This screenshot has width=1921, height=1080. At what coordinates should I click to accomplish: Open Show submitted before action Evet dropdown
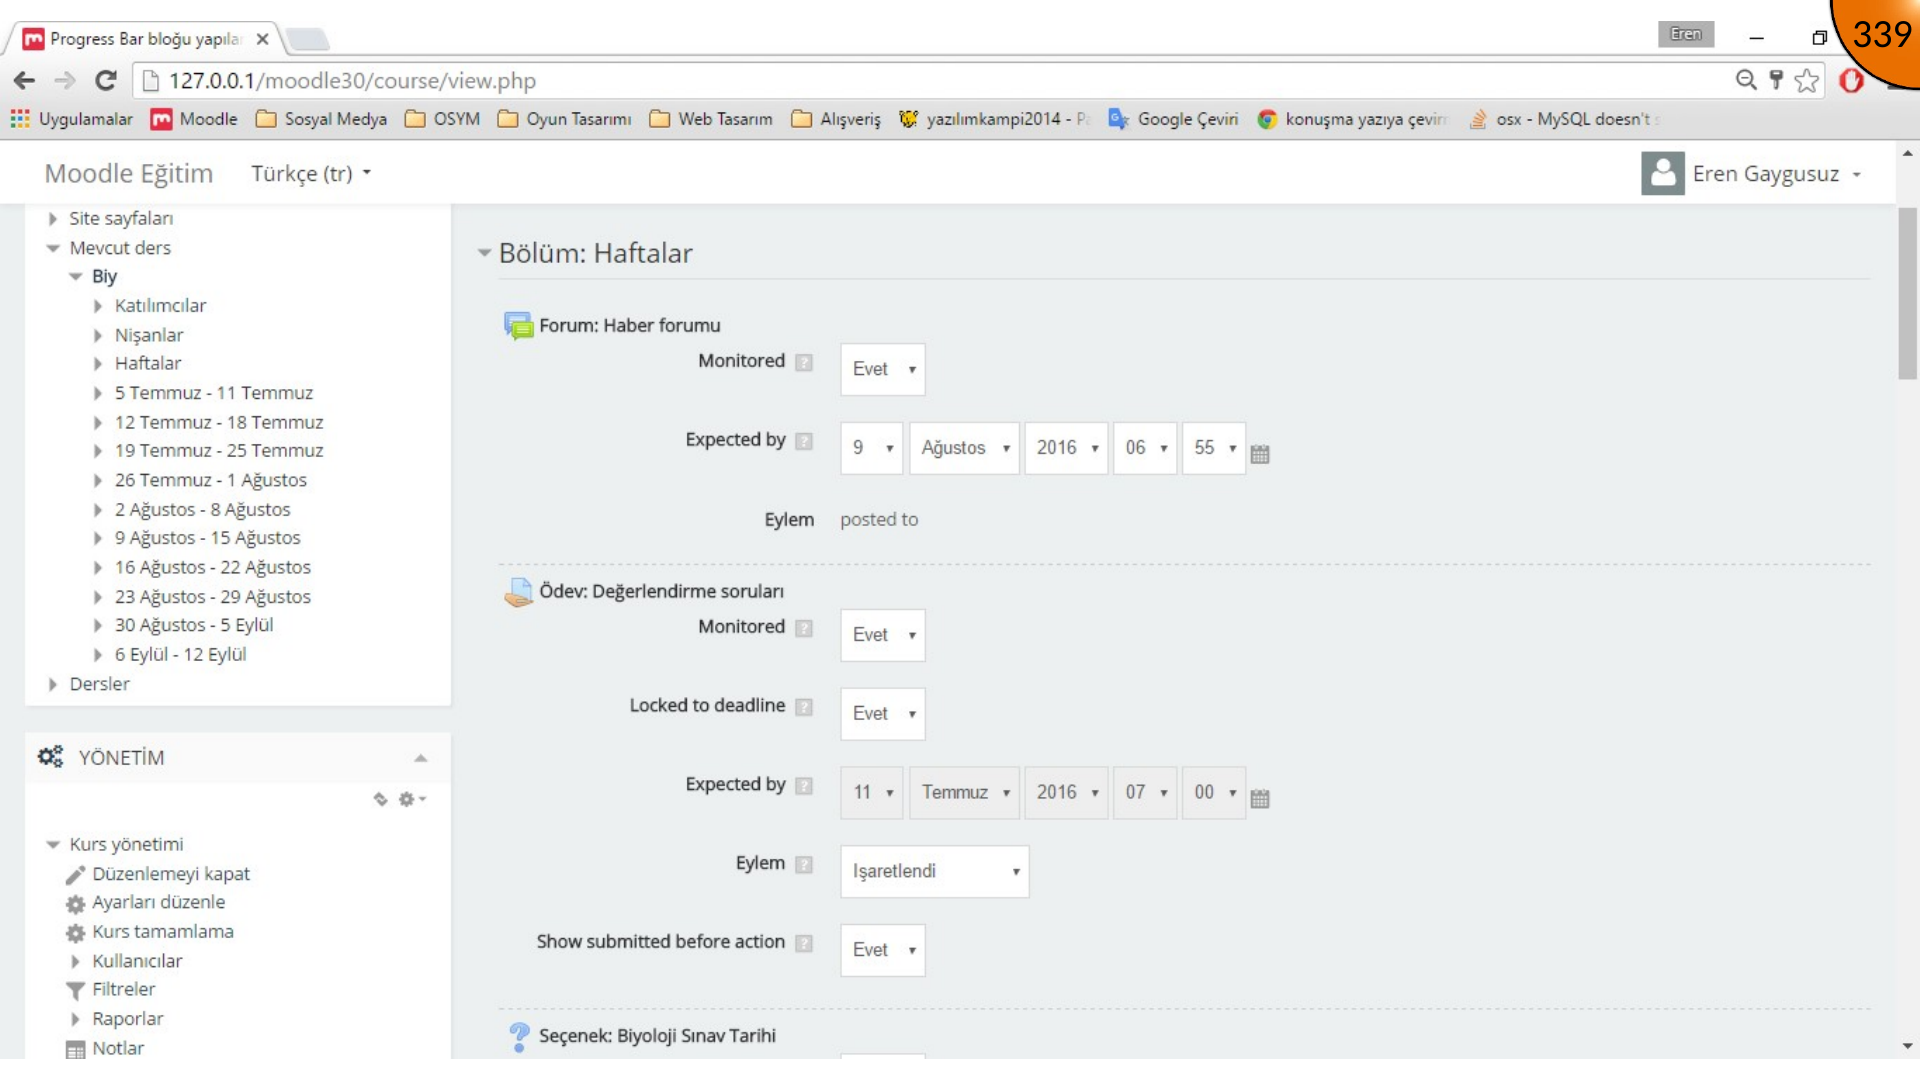(883, 950)
